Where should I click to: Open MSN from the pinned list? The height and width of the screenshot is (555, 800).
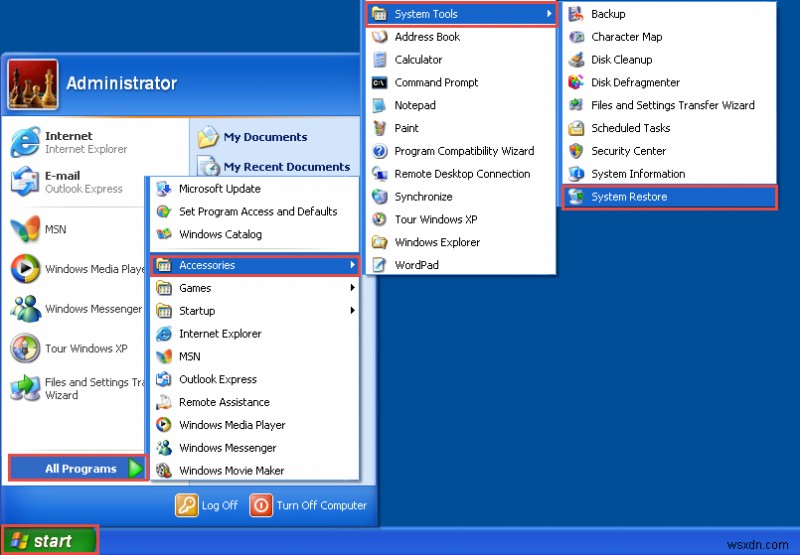point(39,230)
